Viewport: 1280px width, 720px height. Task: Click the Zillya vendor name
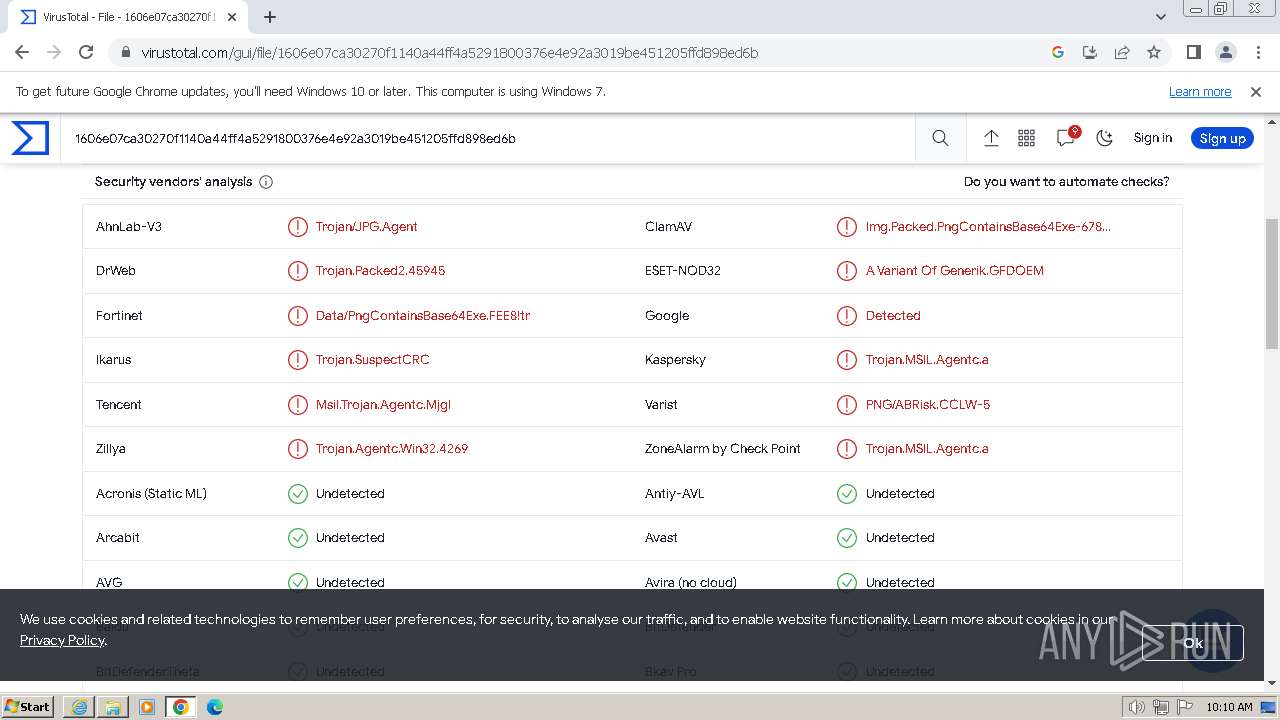click(x=111, y=449)
